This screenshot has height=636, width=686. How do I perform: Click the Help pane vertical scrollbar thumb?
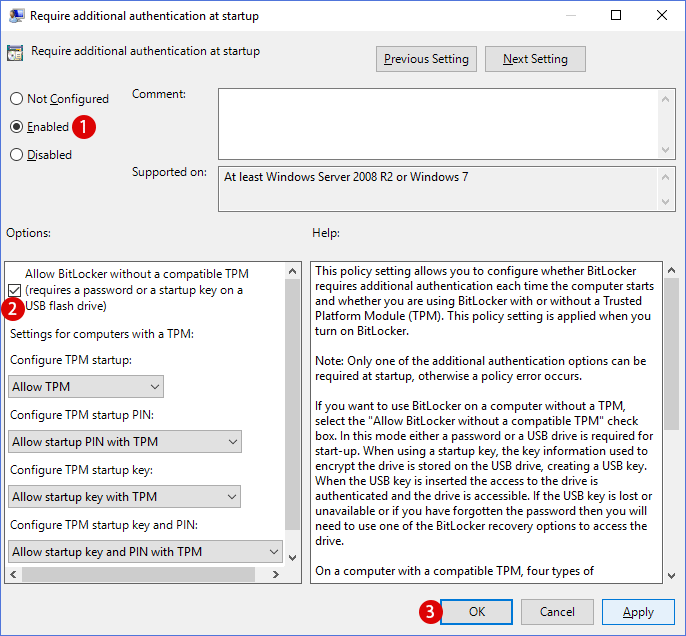coord(672,354)
